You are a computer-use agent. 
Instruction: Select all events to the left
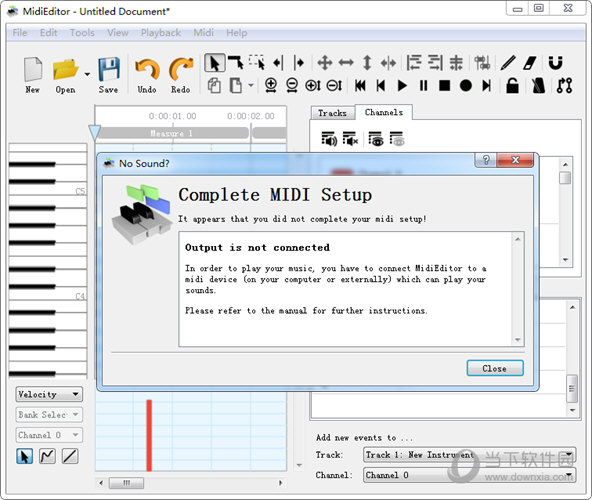(x=279, y=63)
